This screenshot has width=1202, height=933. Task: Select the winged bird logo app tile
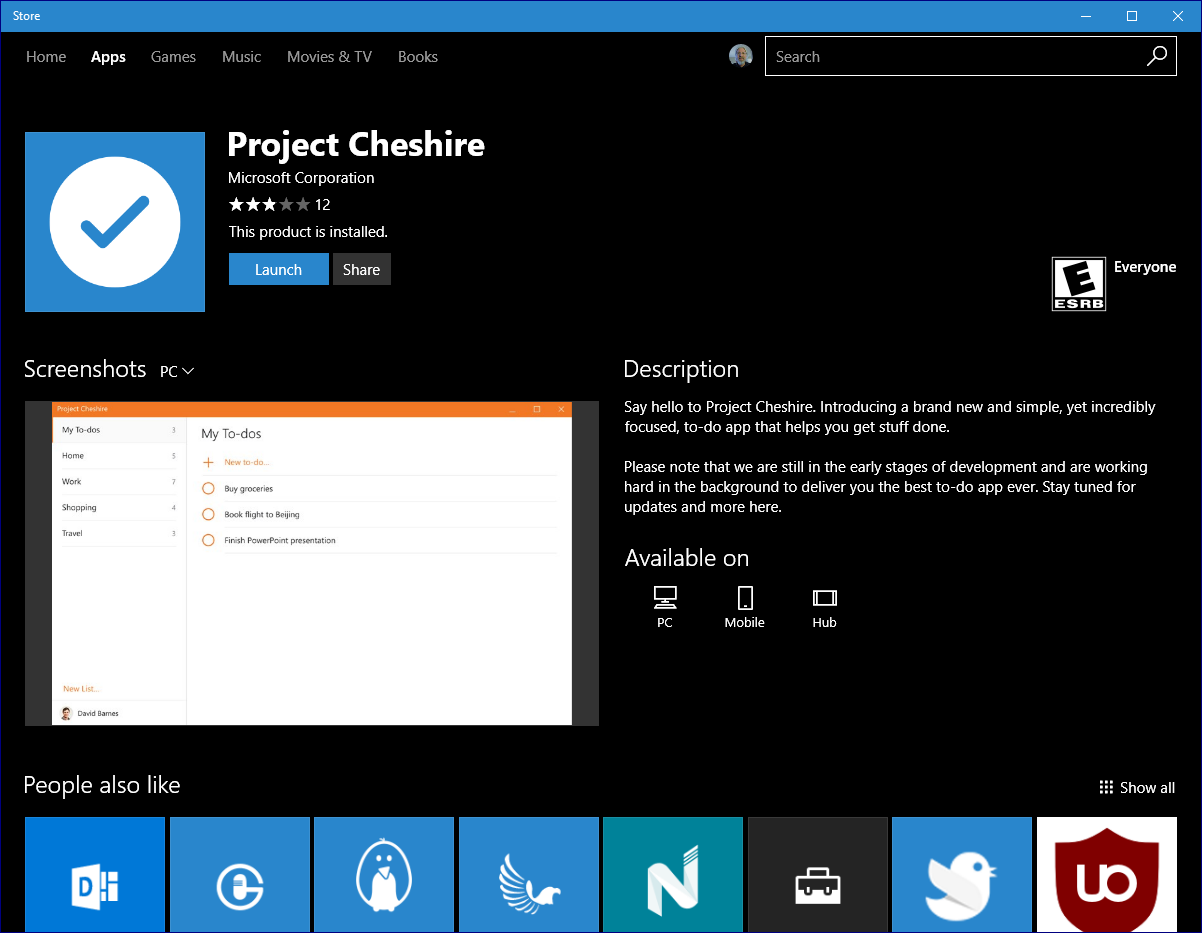[528, 875]
